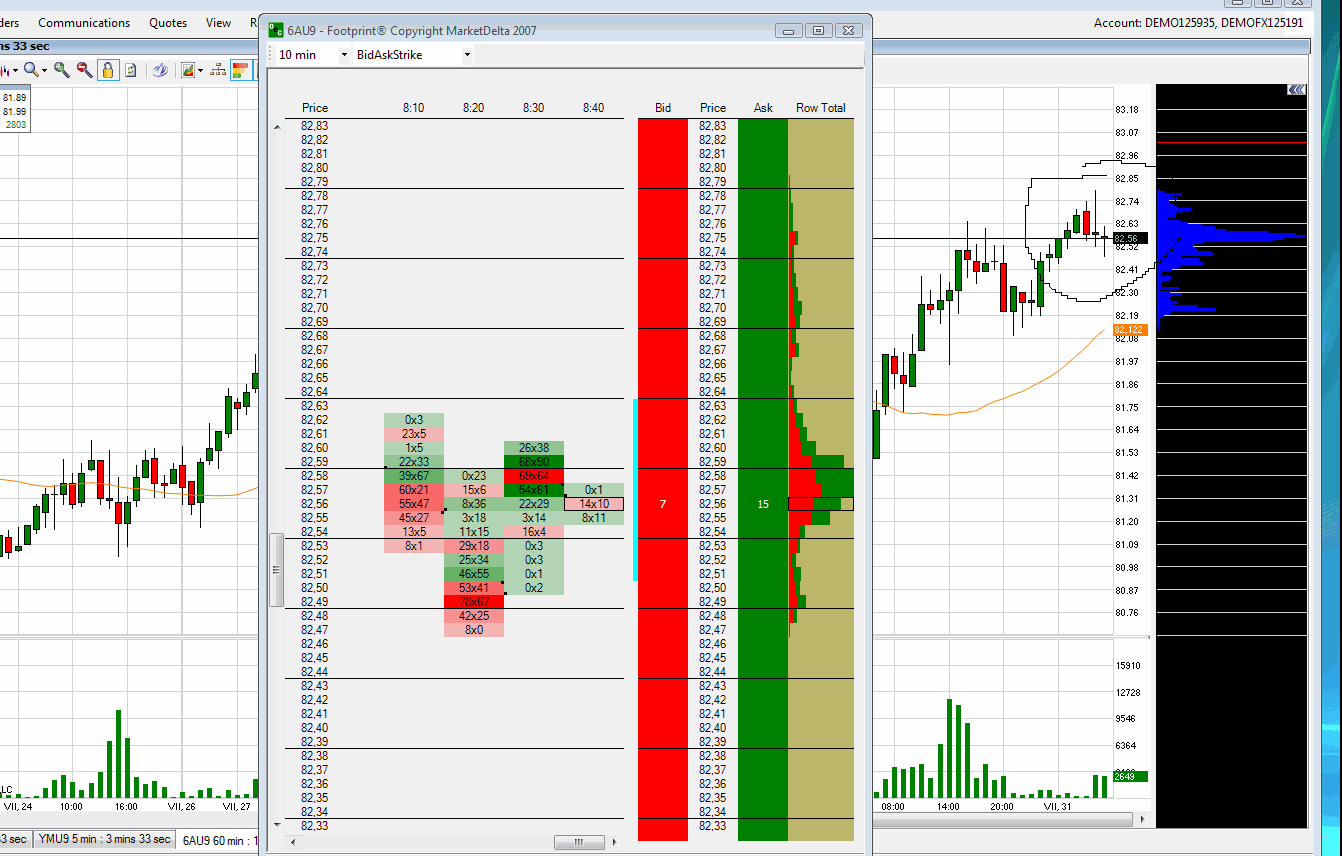Select the 68x90 footprint cell
Image resolution: width=1342 pixels, height=856 pixels.
pyautogui.click(x=533, y=462)
